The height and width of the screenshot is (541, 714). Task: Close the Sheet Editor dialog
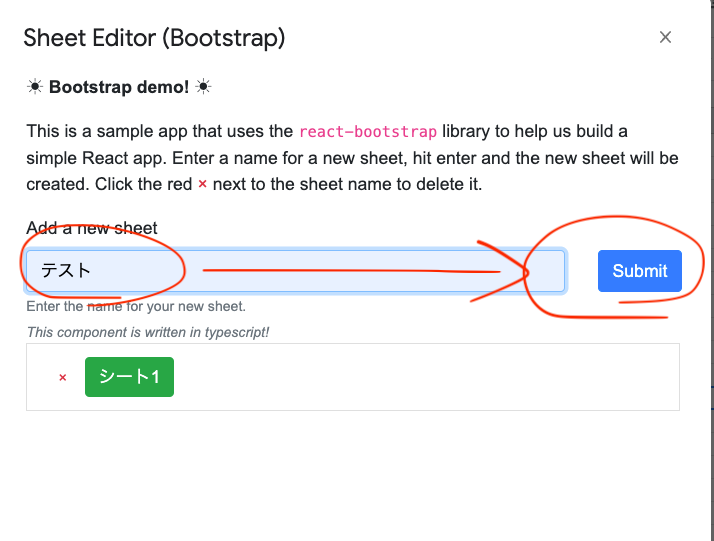click(x=665, y=37)
